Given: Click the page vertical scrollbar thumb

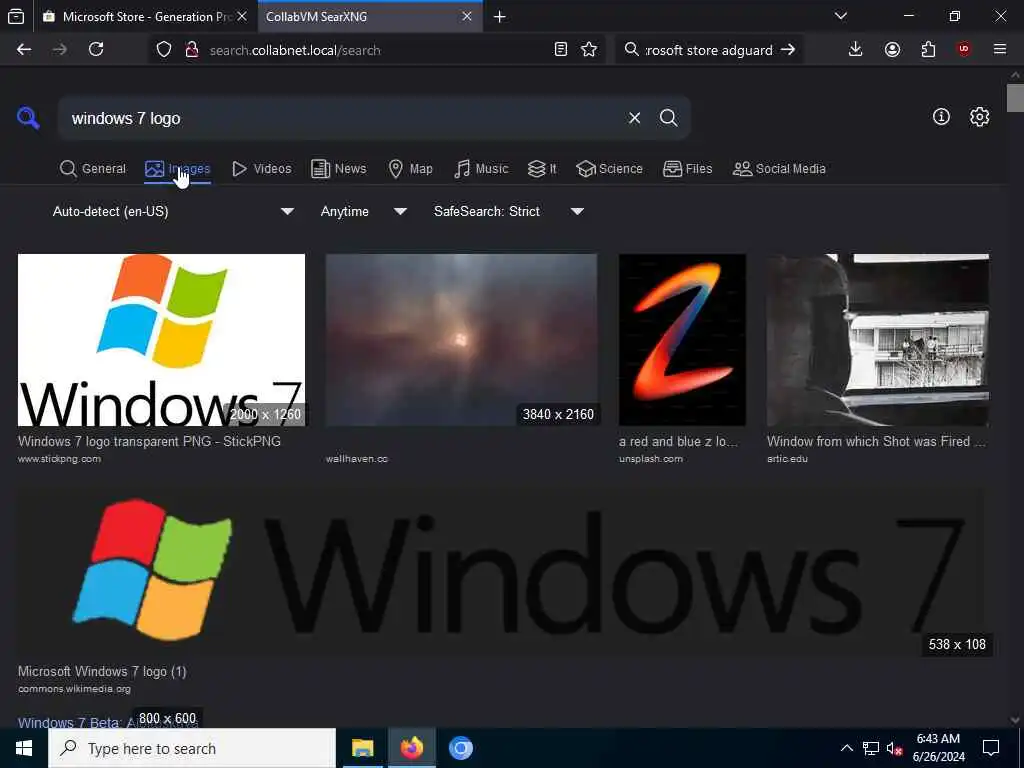Looking at the screenshot, I should [x=1015, y=98].
